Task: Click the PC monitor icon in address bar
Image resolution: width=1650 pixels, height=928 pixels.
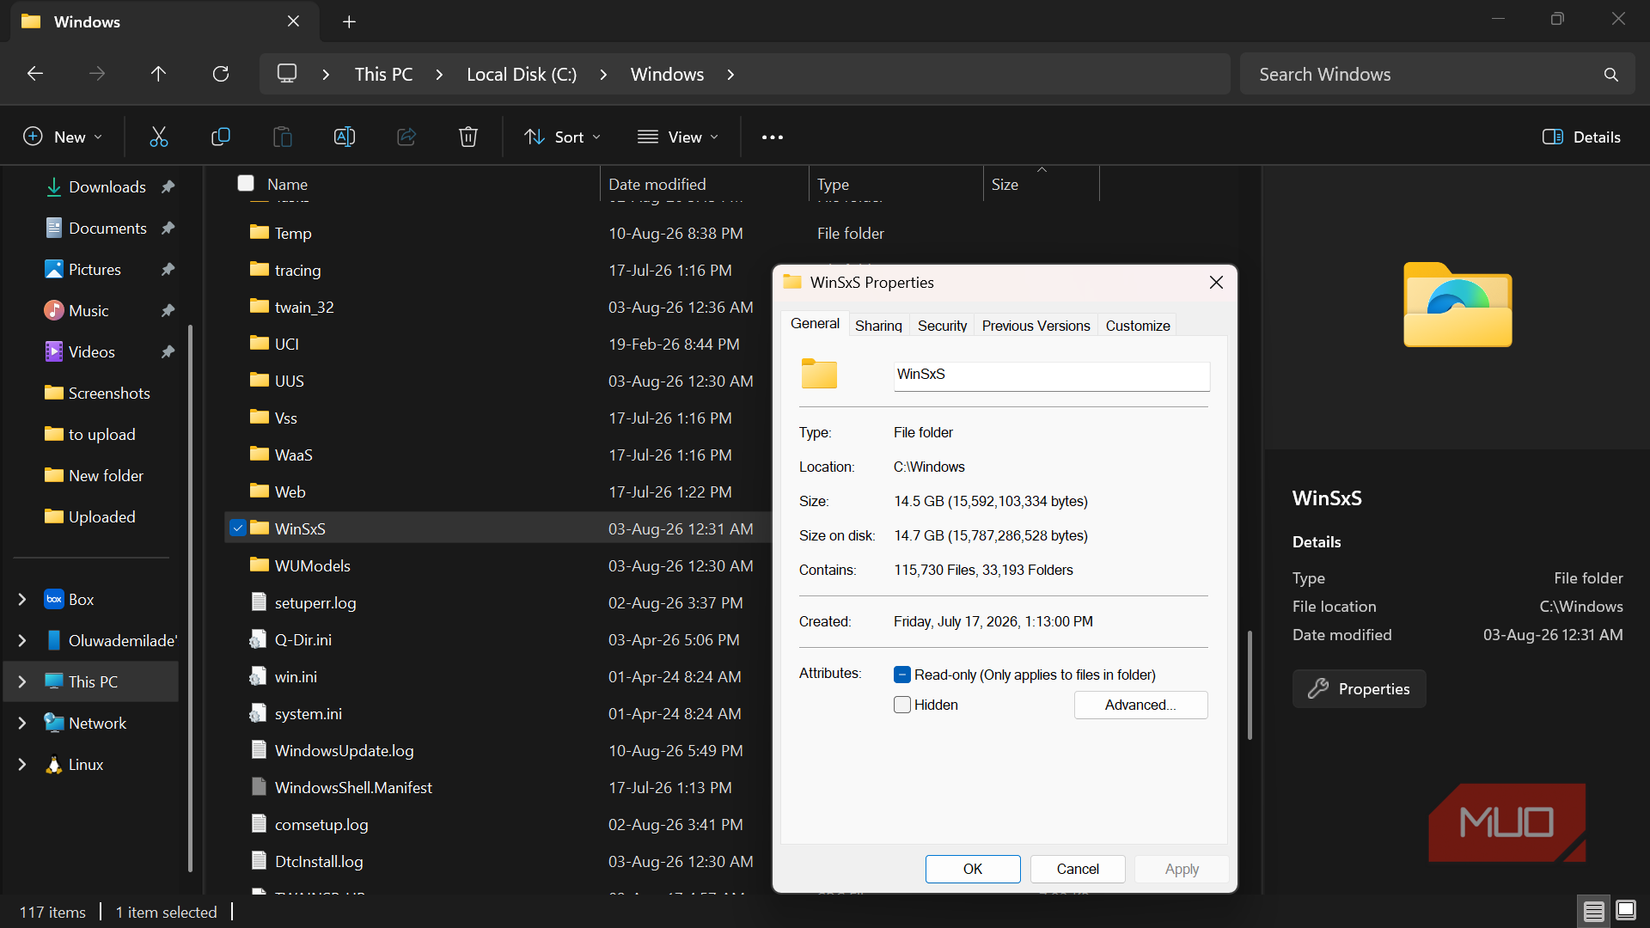Action: pos(287,74)
